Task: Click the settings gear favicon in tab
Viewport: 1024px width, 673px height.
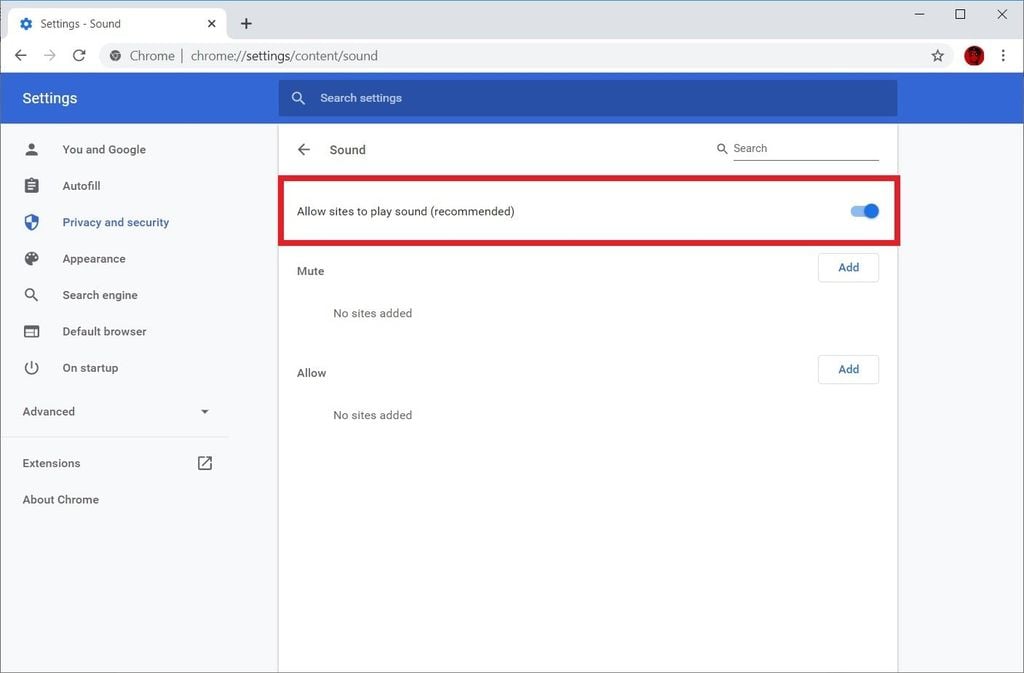Action: click(26, 23)
